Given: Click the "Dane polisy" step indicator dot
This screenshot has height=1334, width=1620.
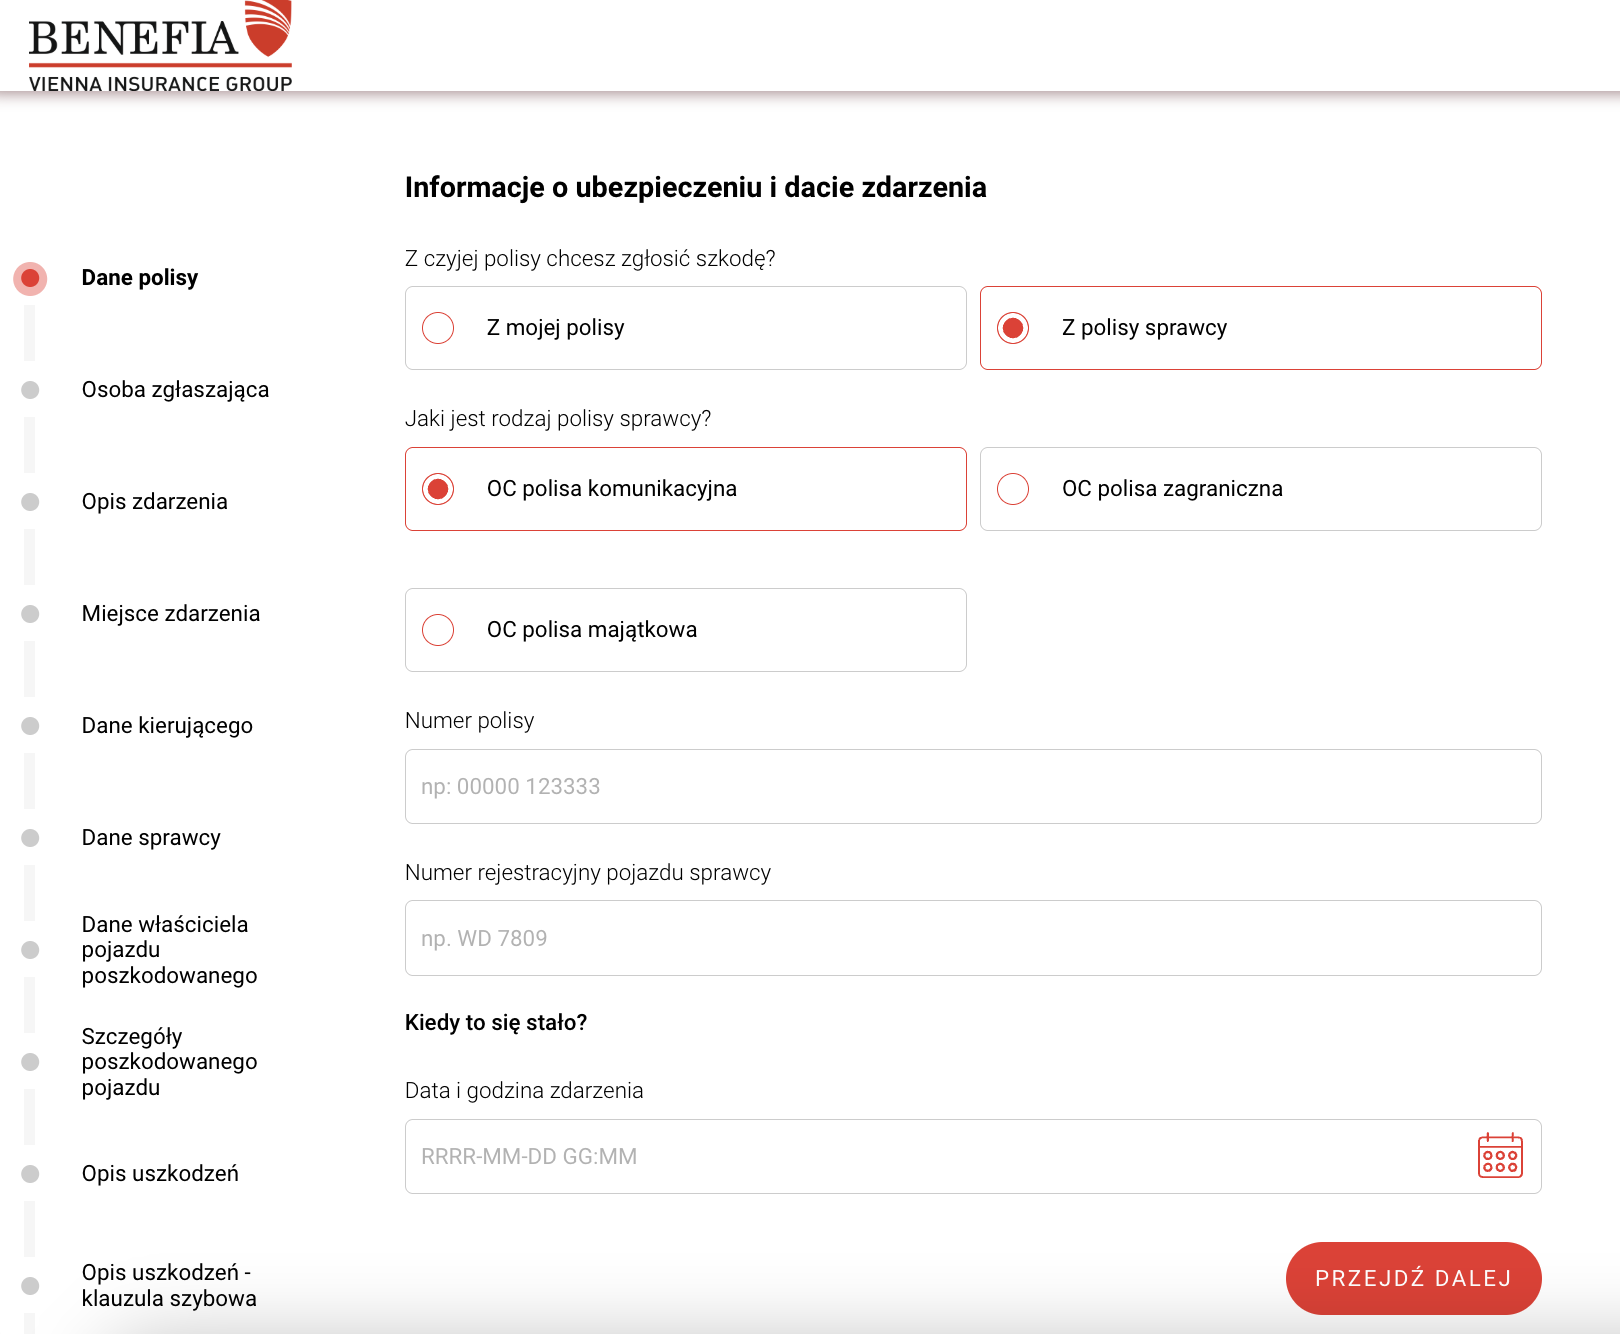Looking at the screenshot, I should coord(30,278).
